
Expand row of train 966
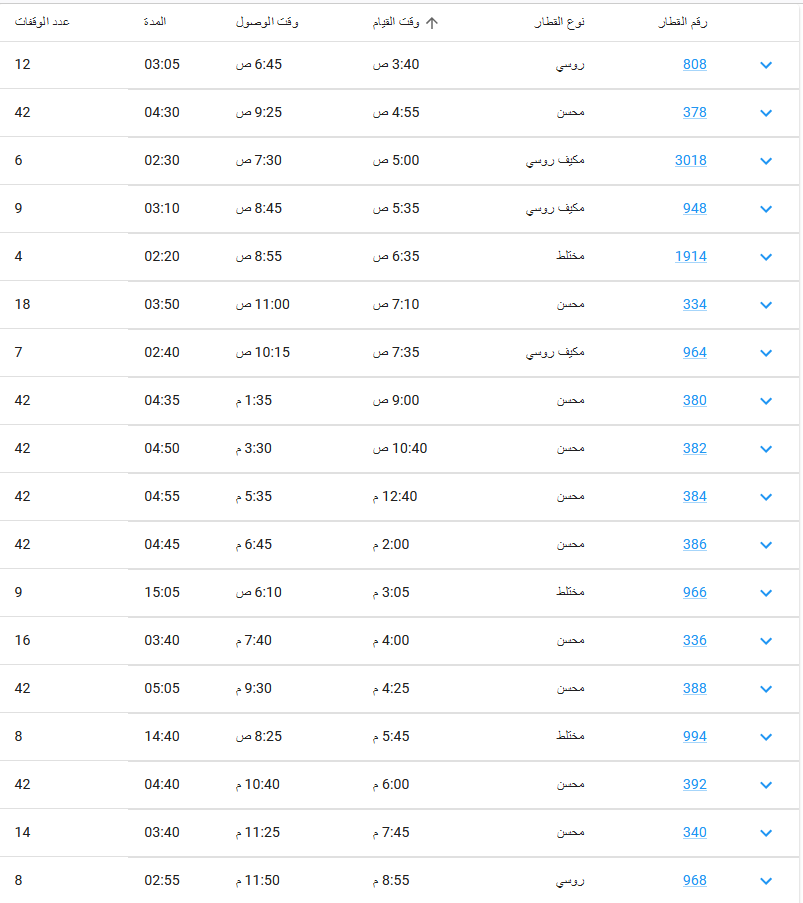click(x=766, y=593)
